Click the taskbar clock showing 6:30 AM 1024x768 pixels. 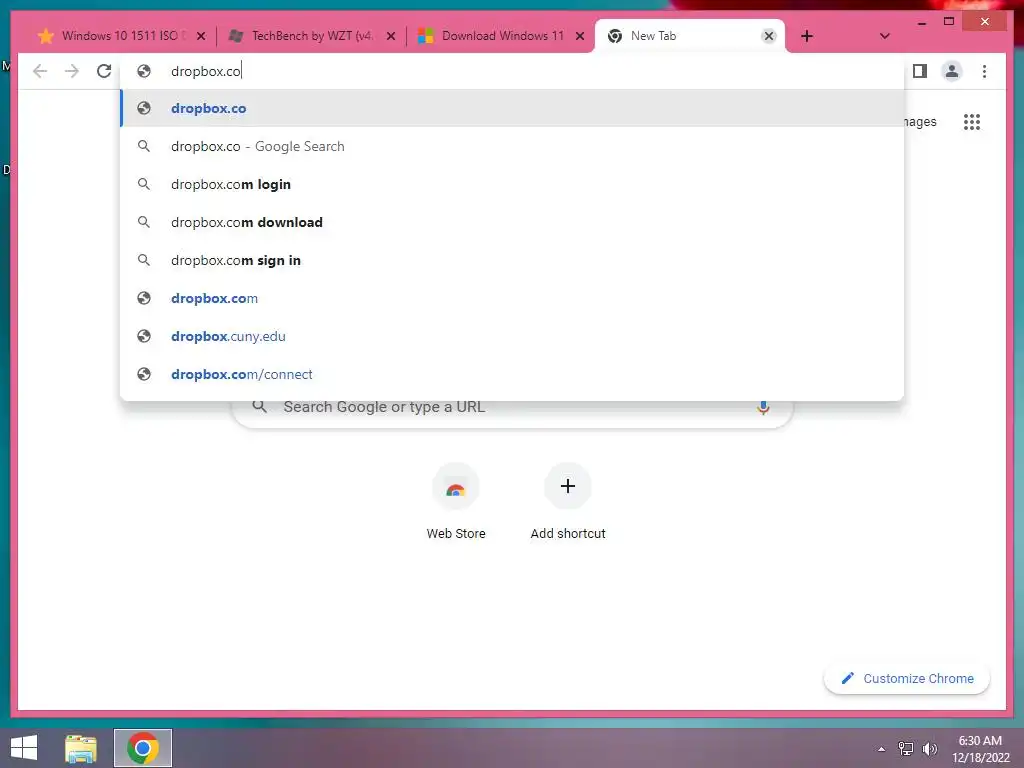click(x=980, y=748)
